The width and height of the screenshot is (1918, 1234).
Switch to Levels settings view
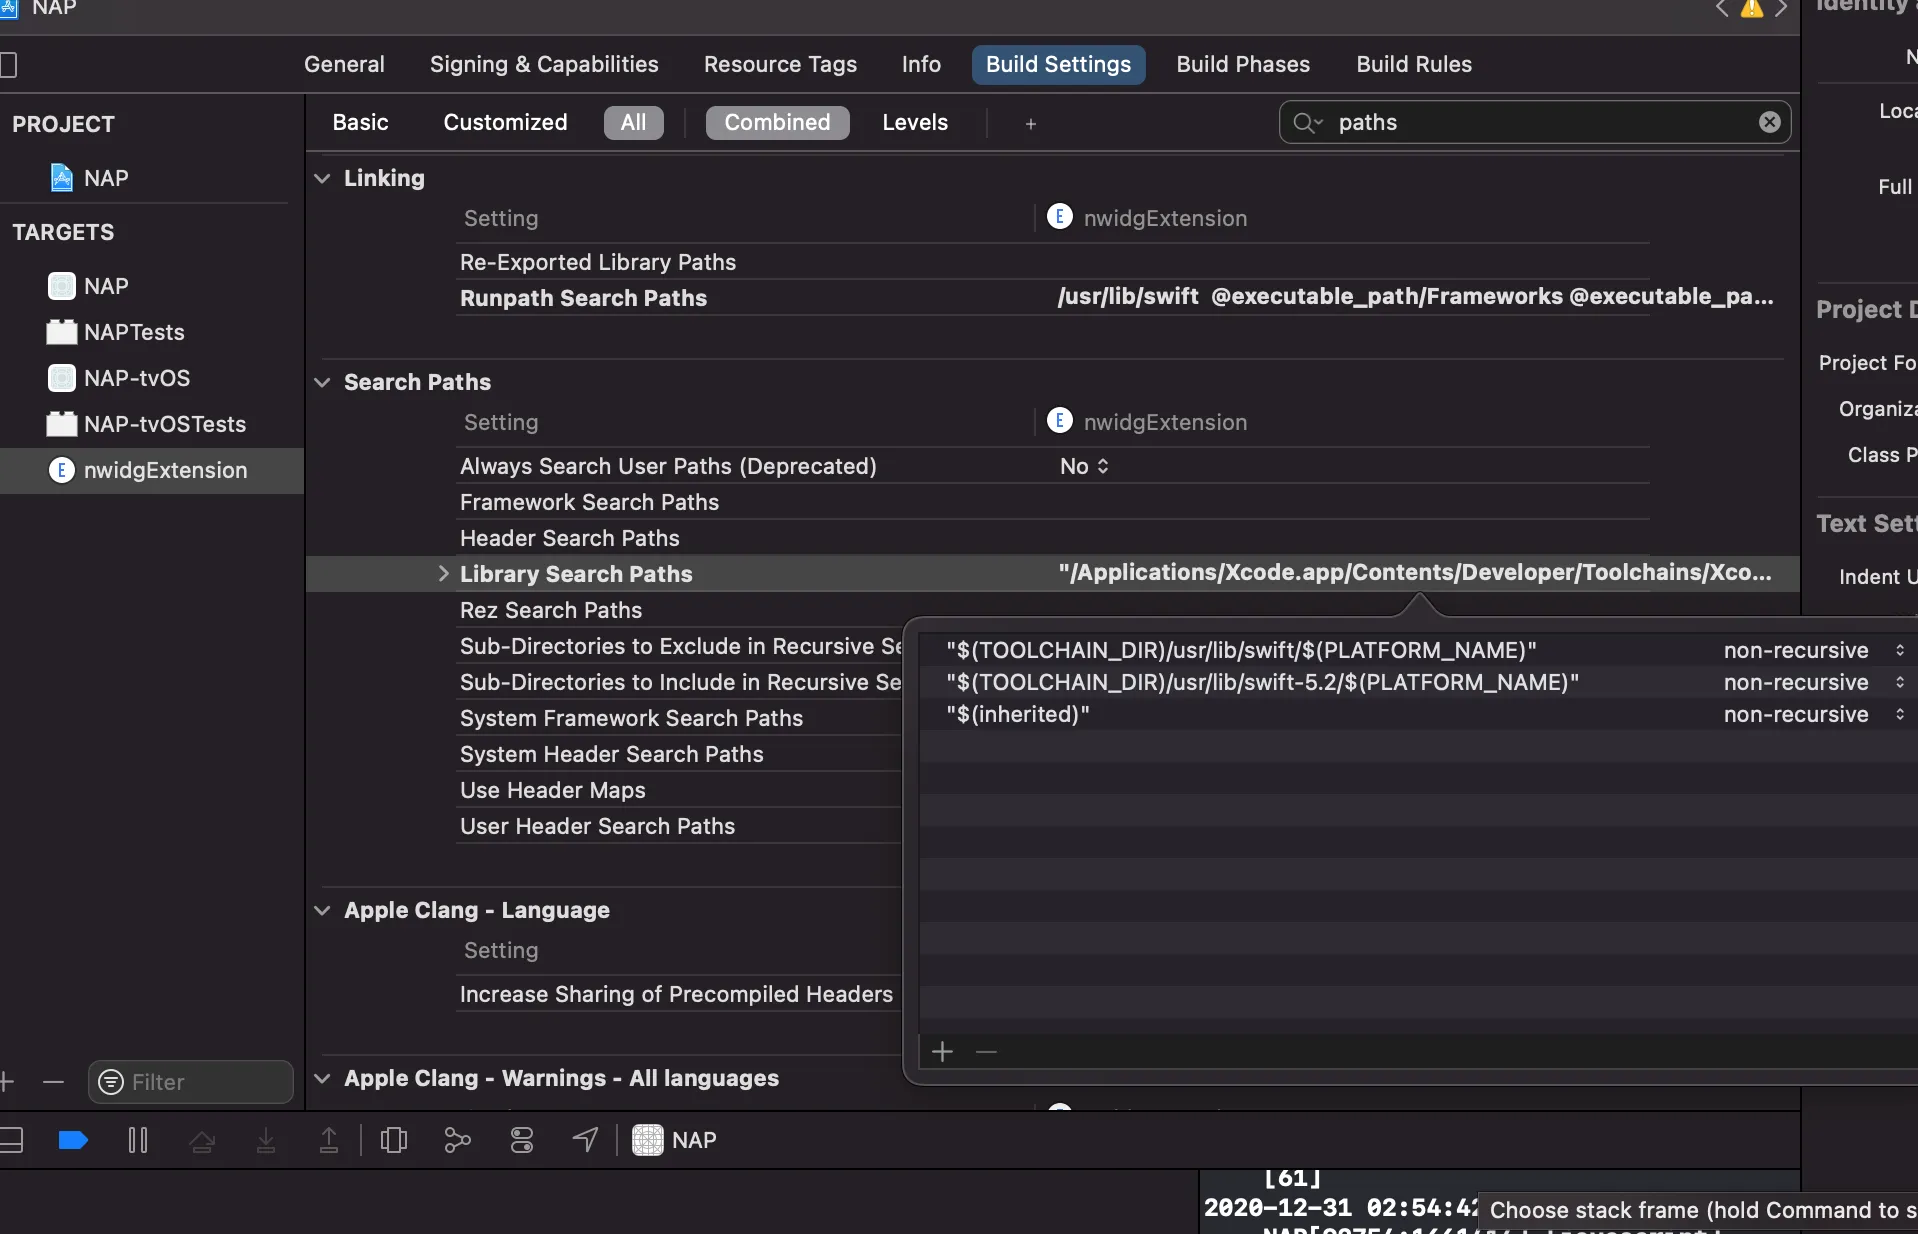[915, 122]
